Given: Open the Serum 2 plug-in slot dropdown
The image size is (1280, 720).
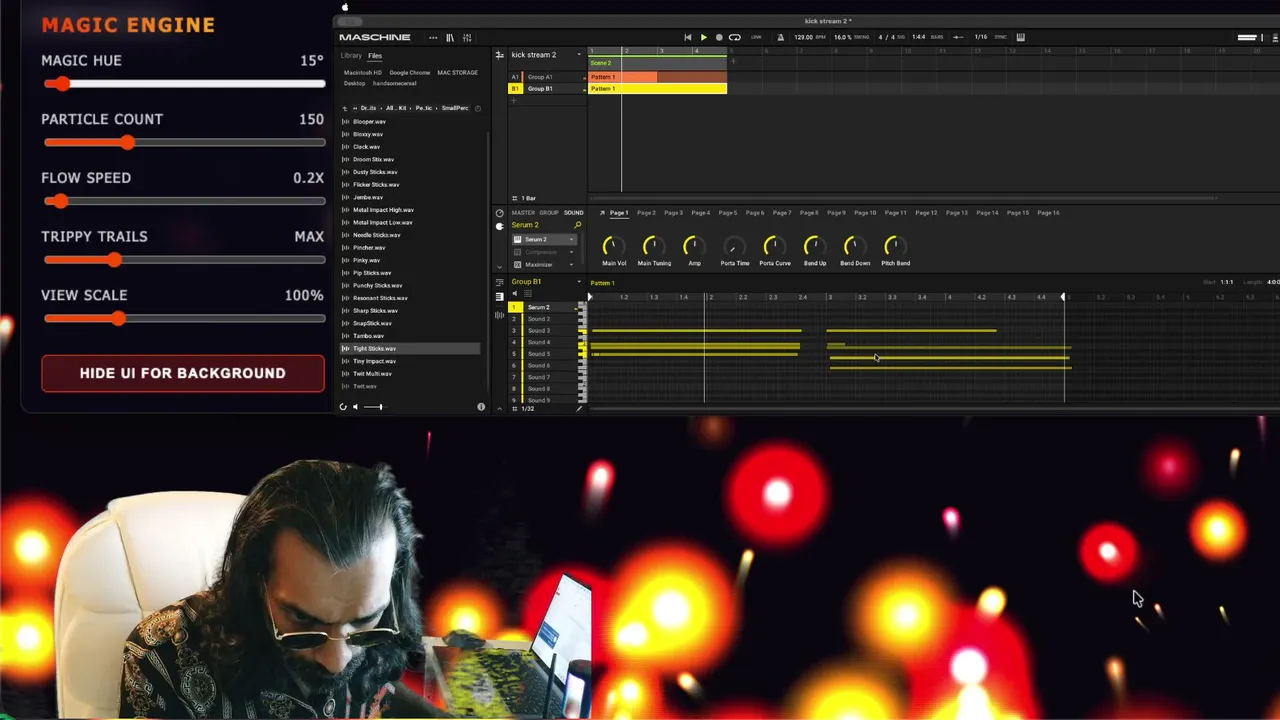Looking at the screenshot, I should [572, 240].
